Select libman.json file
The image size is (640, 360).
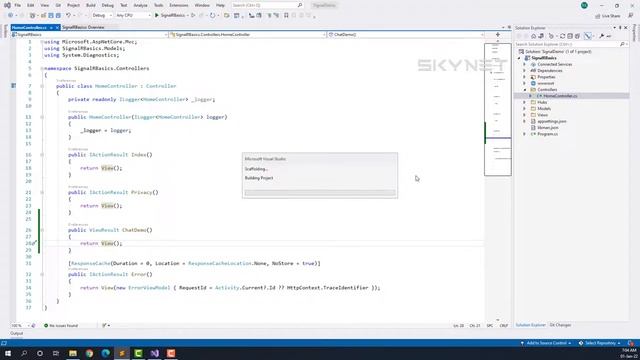click(x=547, y=127)
